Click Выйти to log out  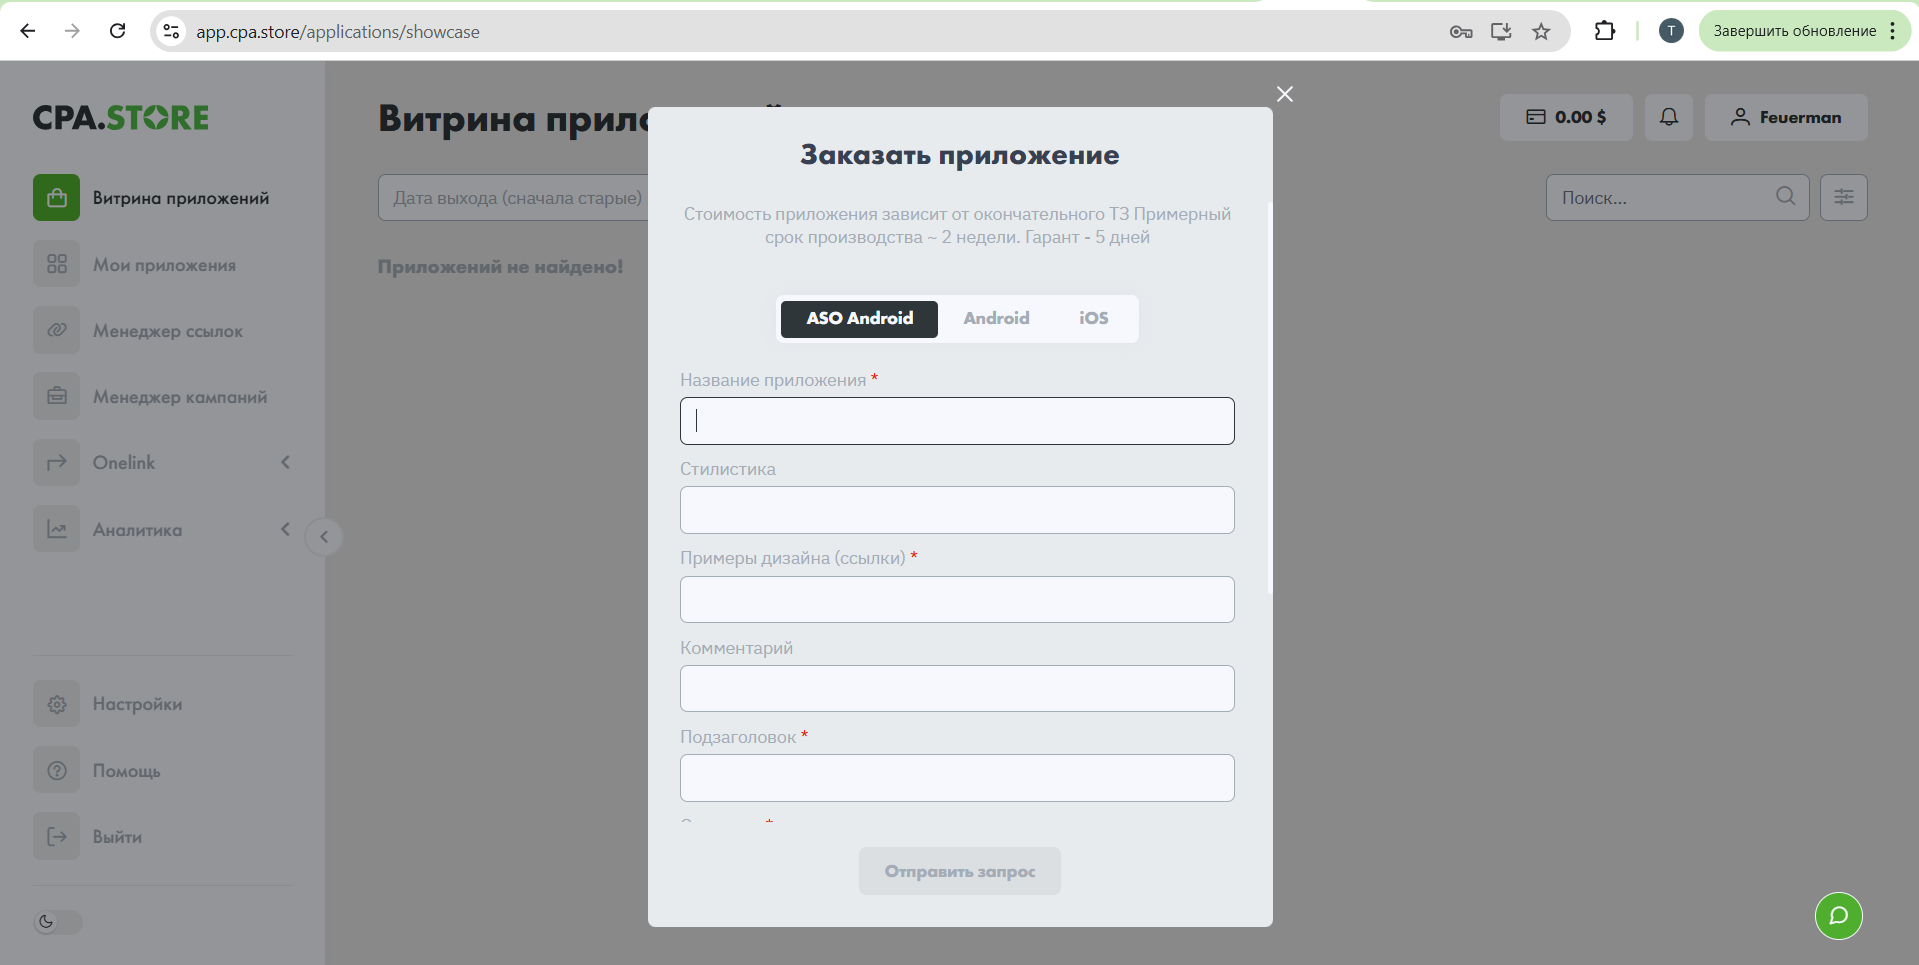point(163,836)
